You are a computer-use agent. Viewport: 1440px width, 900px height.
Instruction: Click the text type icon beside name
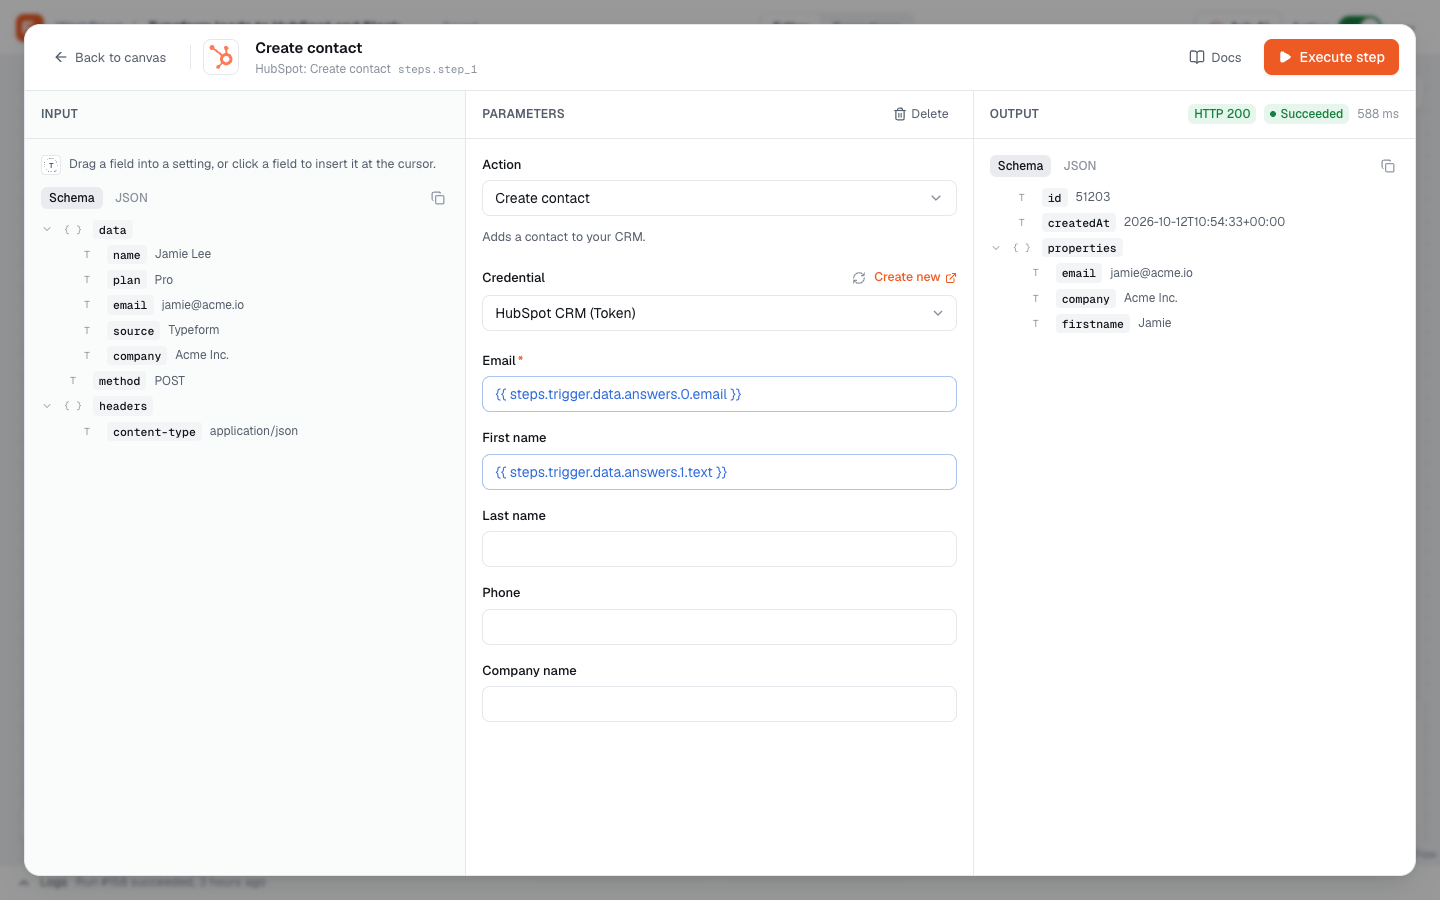click(87, 255)
